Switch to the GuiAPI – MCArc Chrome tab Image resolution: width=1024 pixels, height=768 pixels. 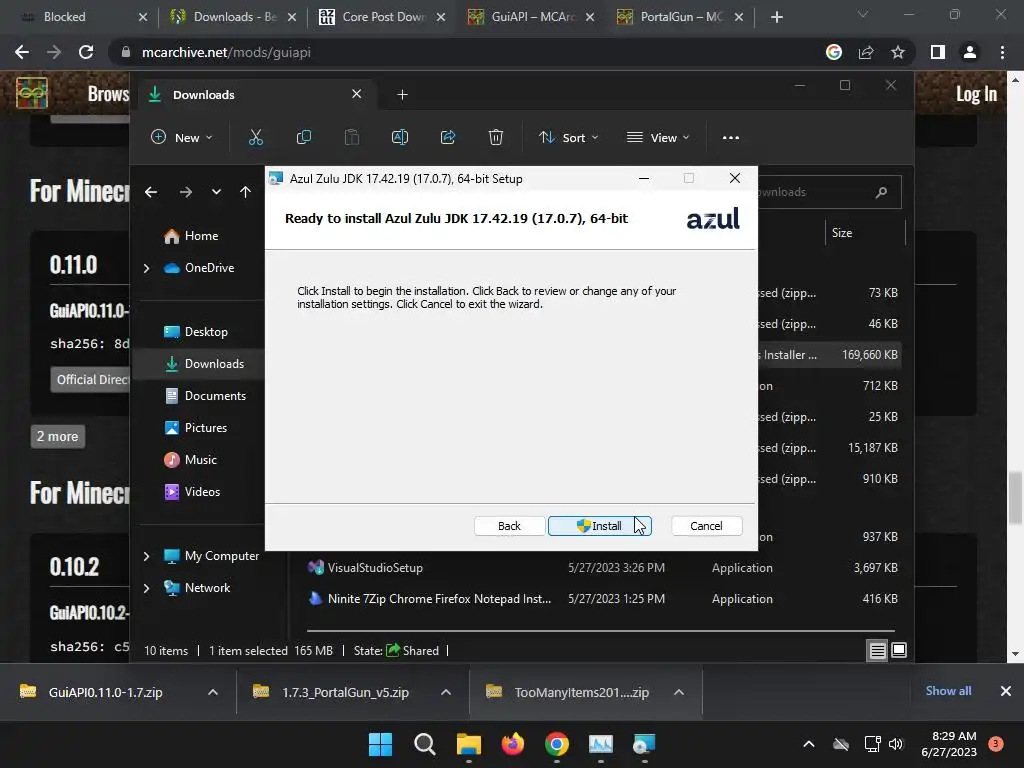(530, 17)
